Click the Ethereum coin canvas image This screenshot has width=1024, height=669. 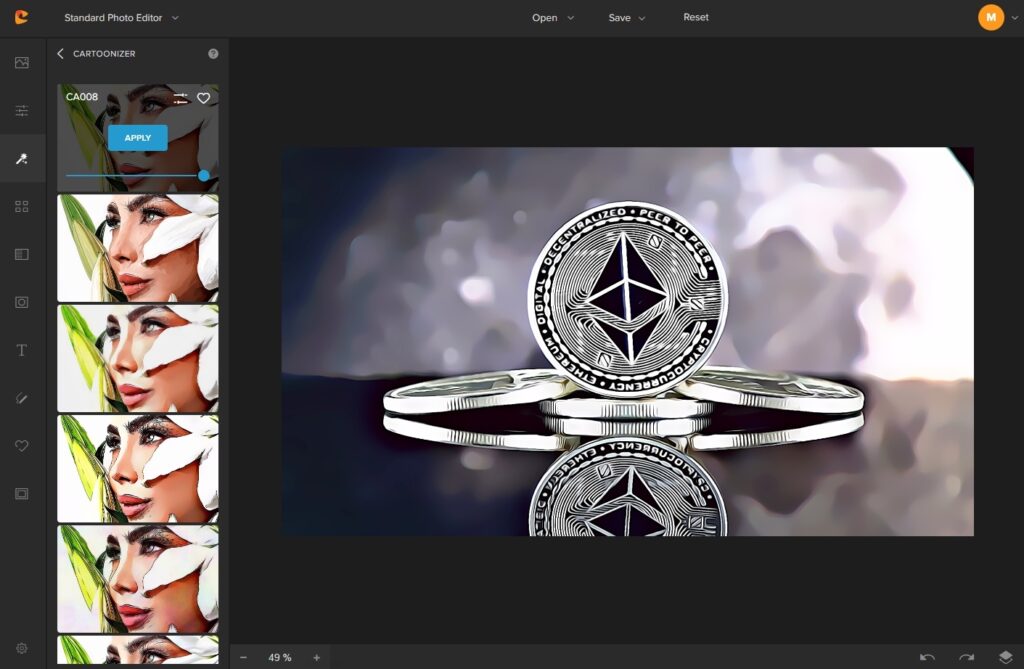point(628,342)
